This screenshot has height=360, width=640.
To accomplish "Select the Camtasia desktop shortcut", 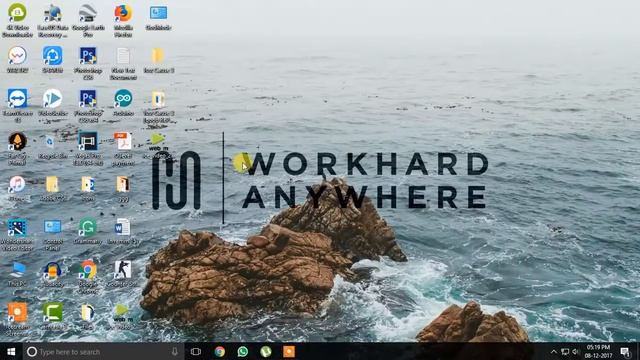I will pyautogui.click(x=53, y=316).
